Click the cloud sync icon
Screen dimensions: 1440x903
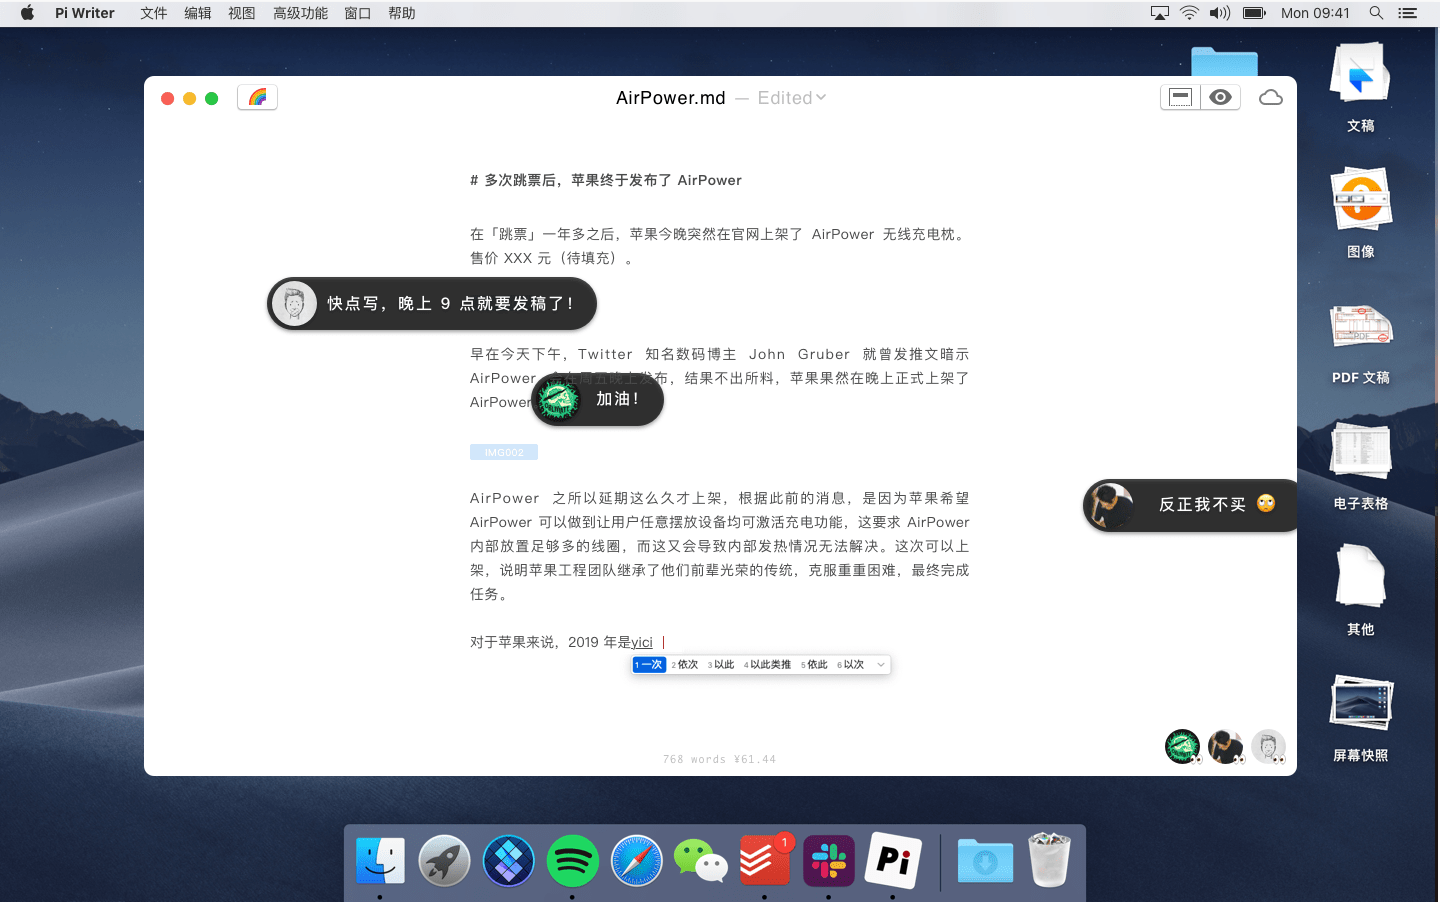1271,97
